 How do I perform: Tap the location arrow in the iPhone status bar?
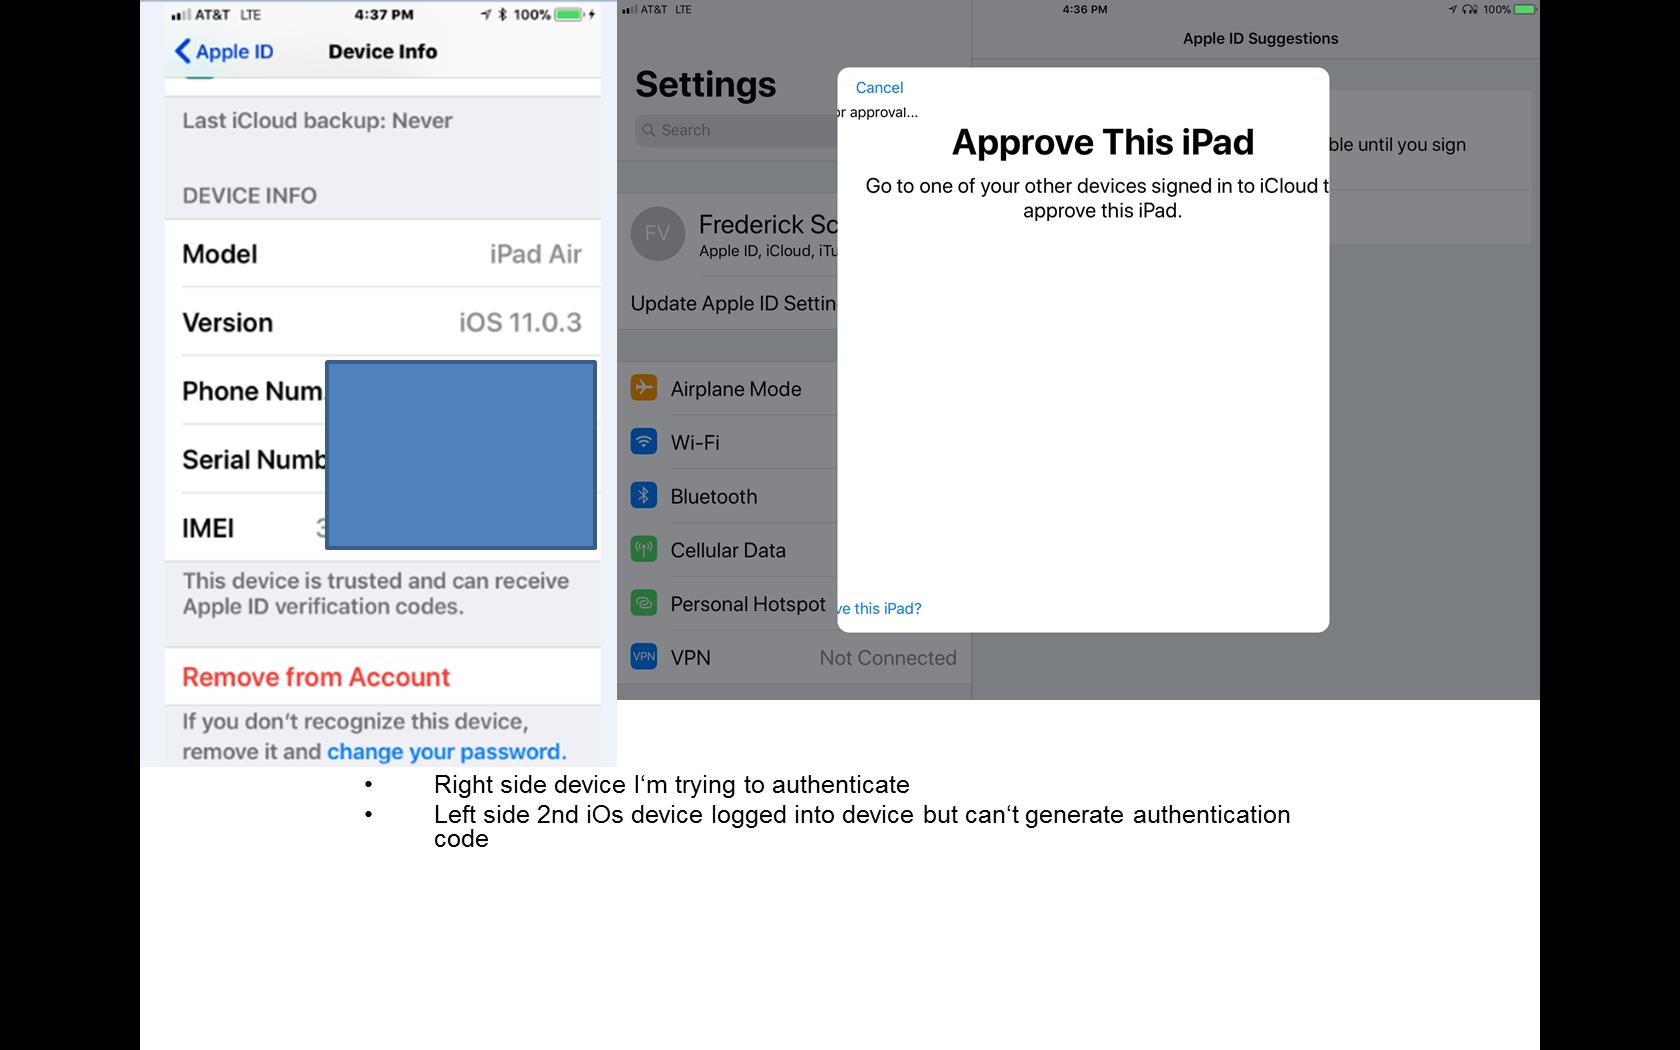coord(486,15)
